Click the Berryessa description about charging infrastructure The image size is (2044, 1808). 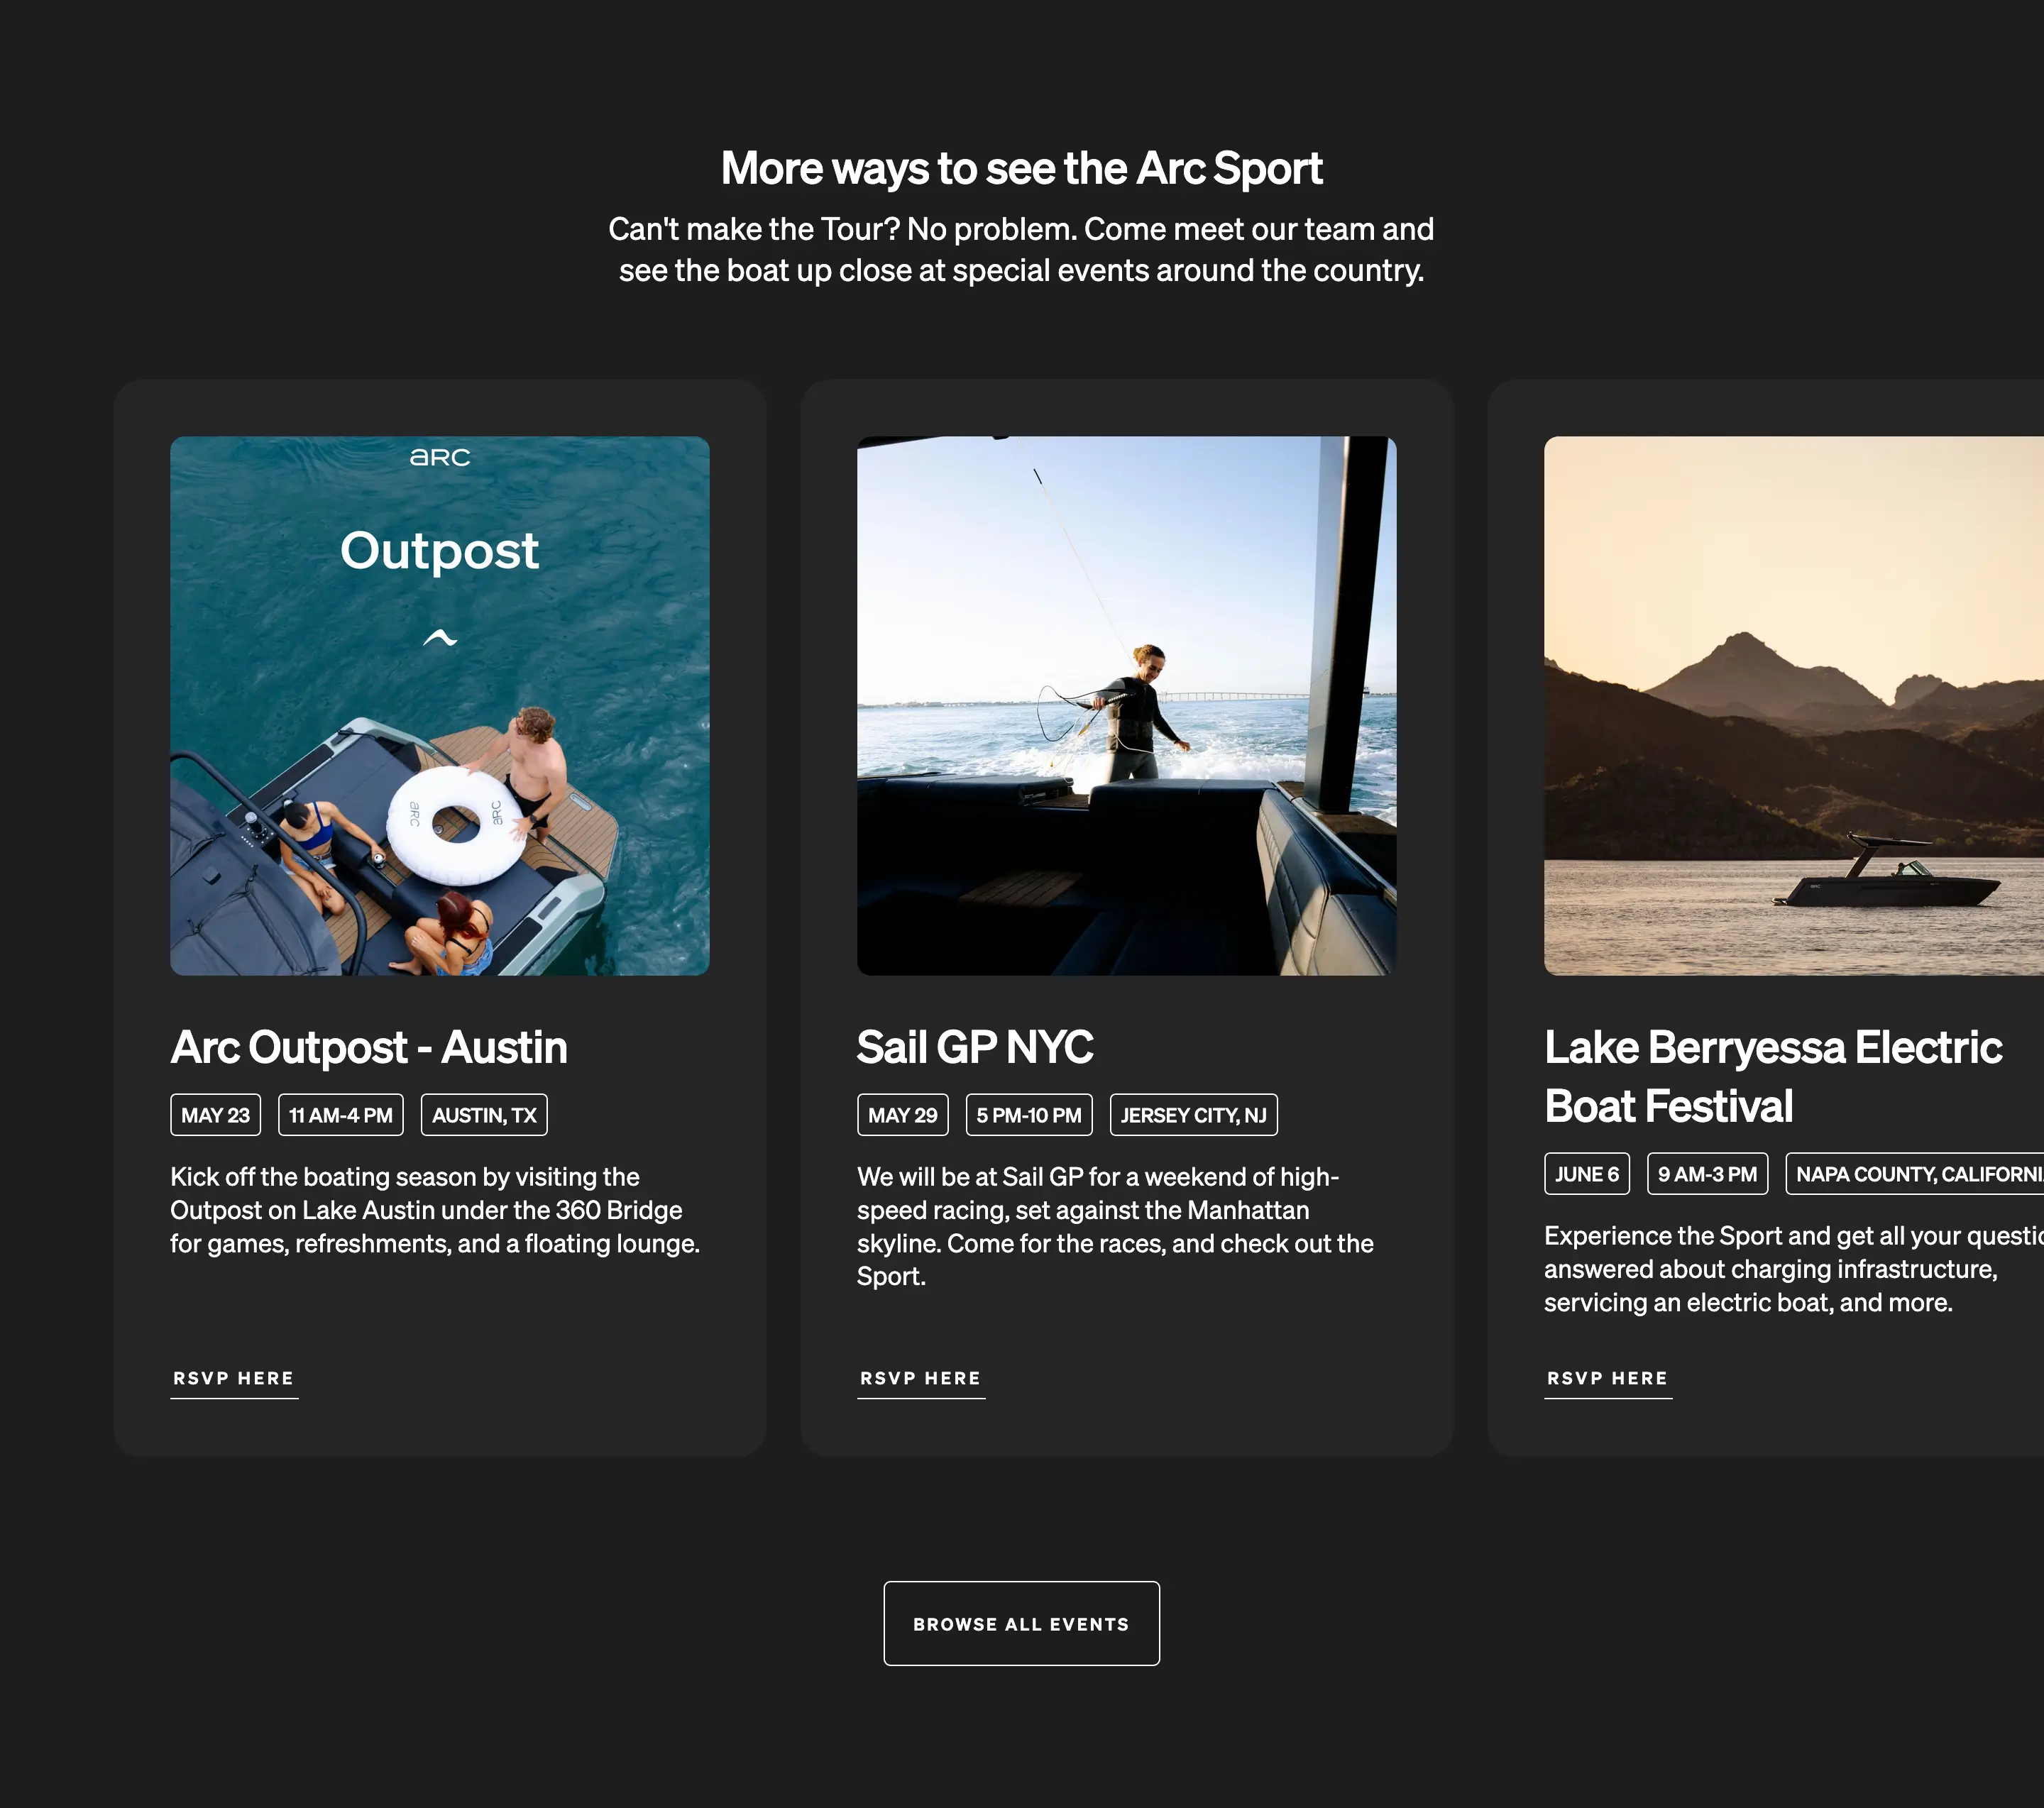[x=1794, y=1269]
